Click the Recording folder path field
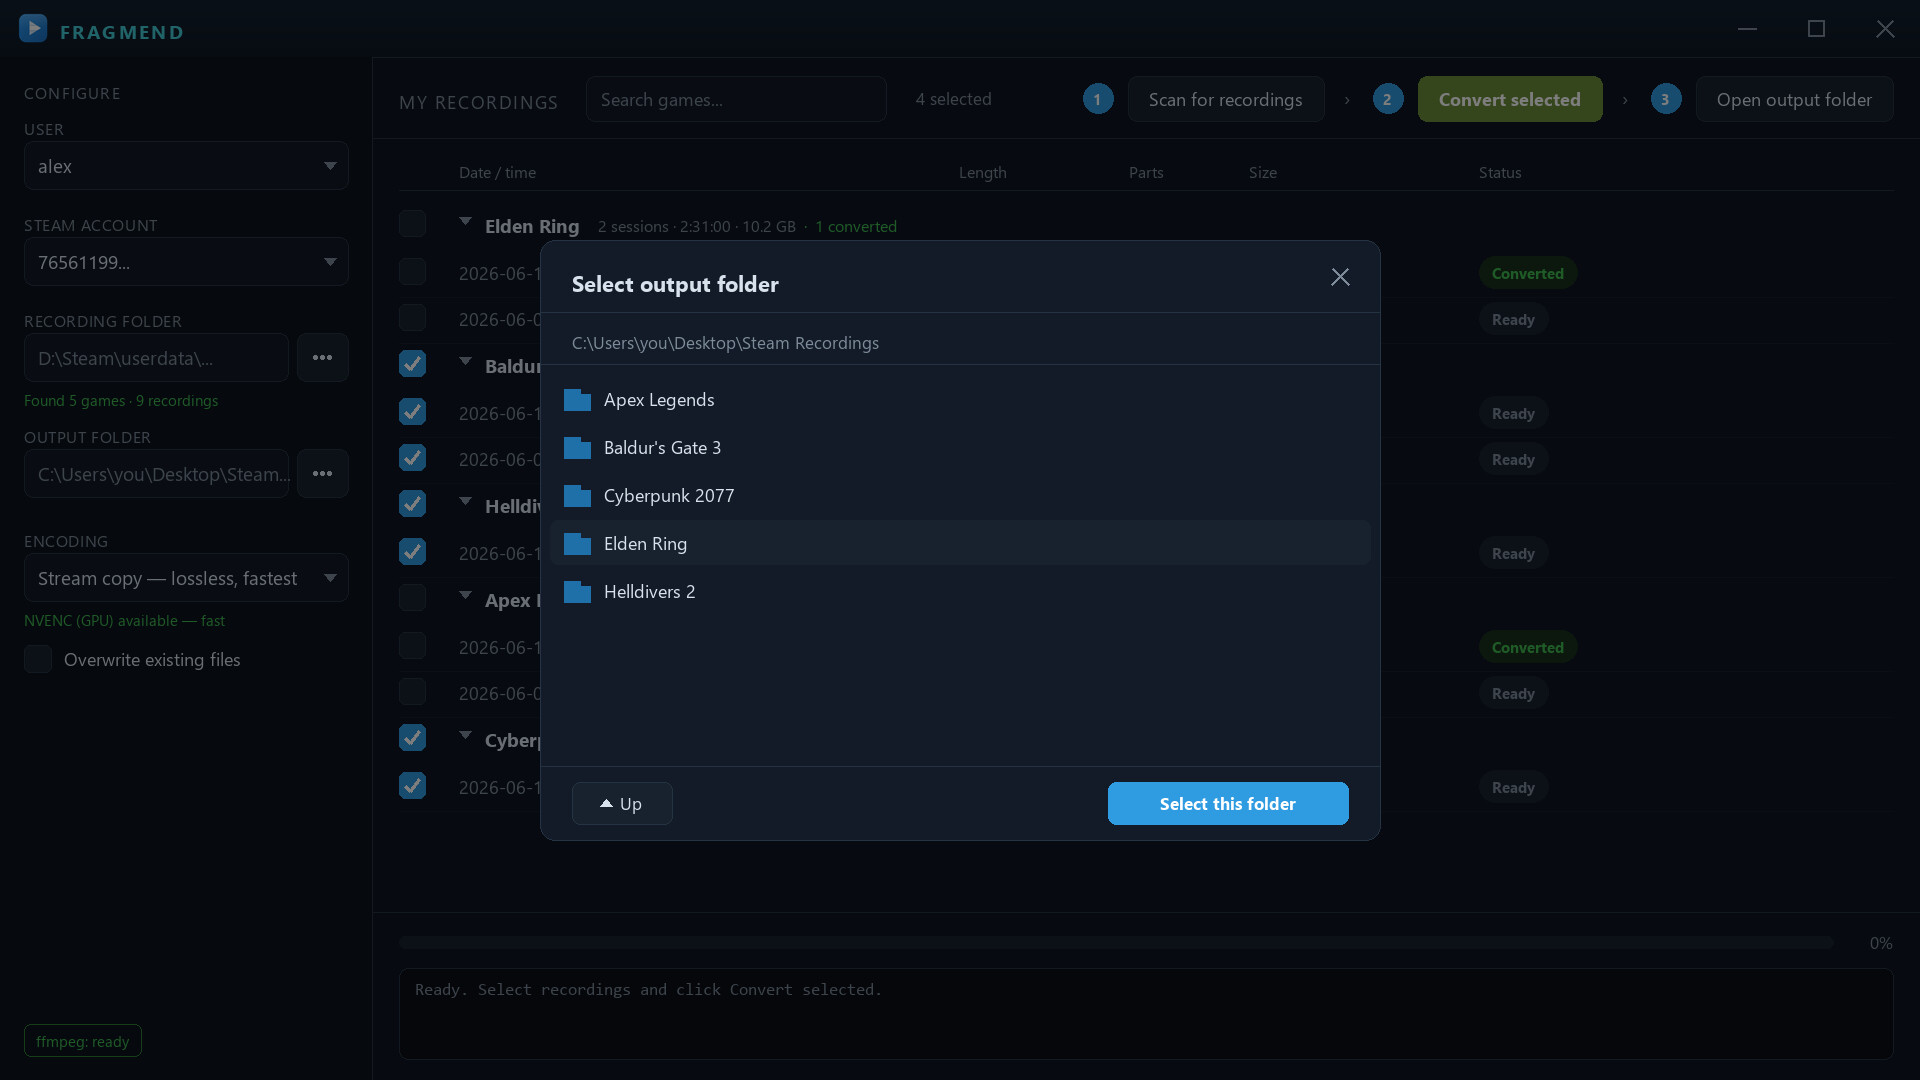The height and width of the screenshot is (1080, 1920). coord(156,358)
